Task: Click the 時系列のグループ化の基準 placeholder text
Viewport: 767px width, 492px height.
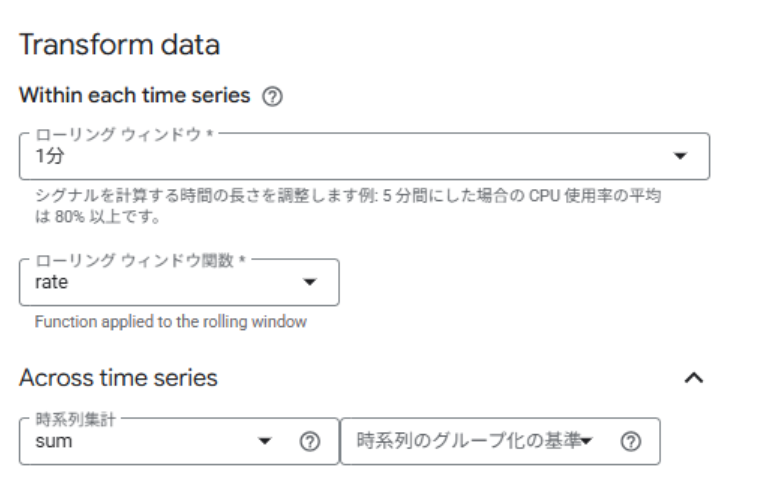Action: tap(468, 441)
